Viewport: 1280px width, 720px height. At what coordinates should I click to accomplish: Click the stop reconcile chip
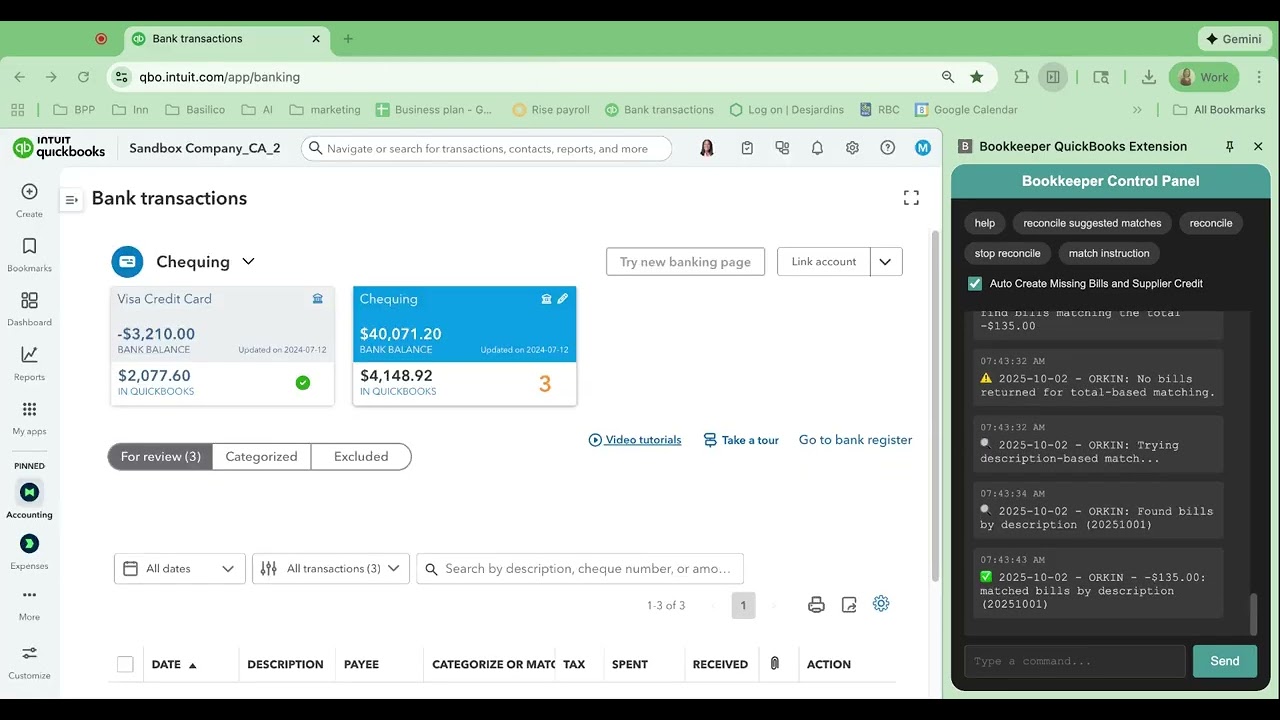pyautogui.click(x=1008, y=253)
